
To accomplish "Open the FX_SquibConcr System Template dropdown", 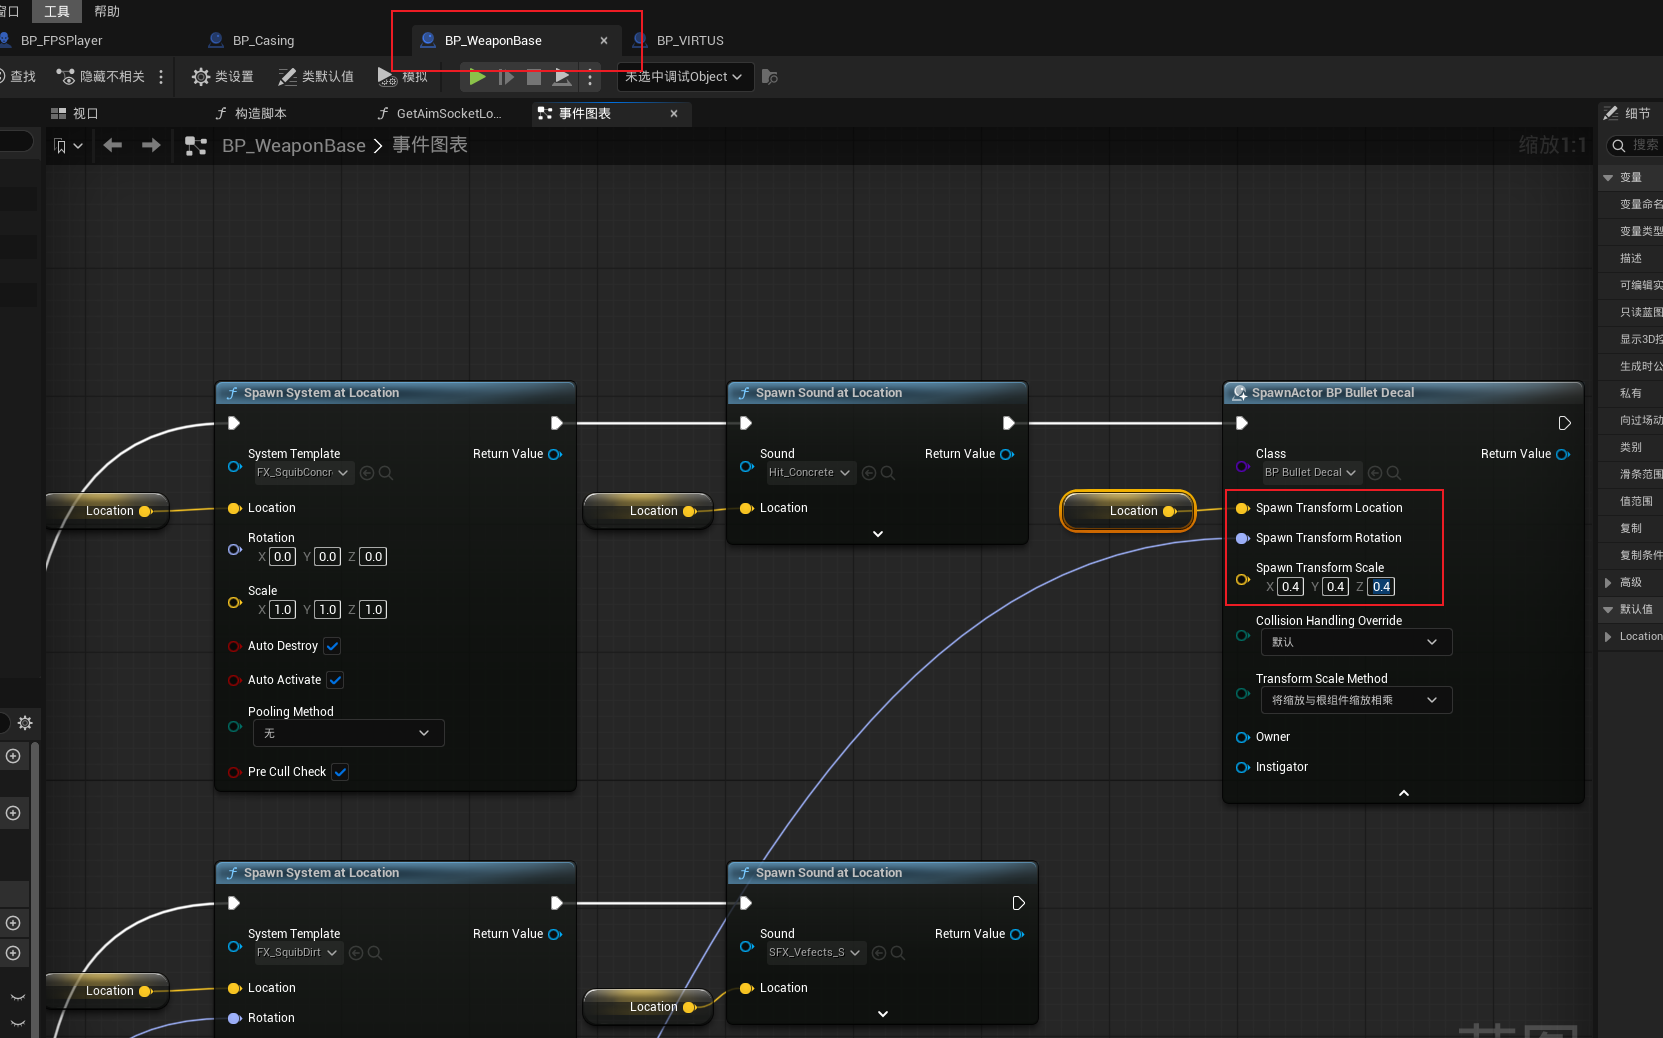I will click(303, 473).
